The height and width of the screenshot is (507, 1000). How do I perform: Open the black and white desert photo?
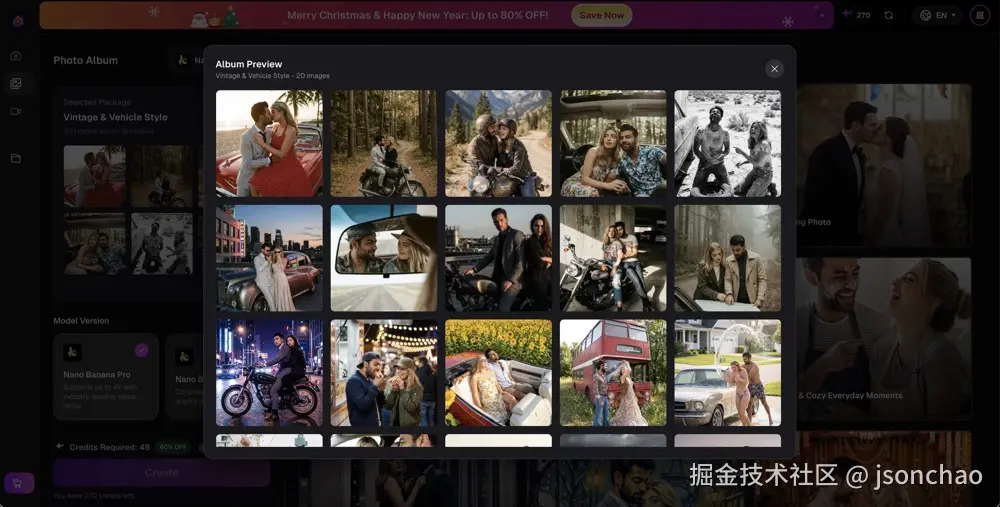[728, 143]
